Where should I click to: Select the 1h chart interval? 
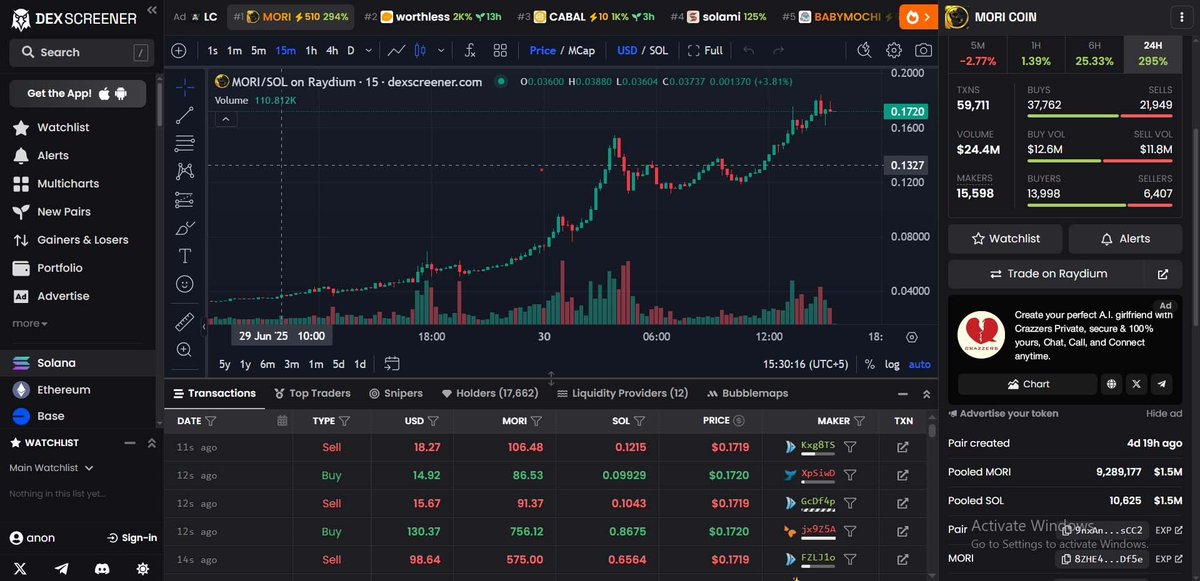[x=311, y=50]
